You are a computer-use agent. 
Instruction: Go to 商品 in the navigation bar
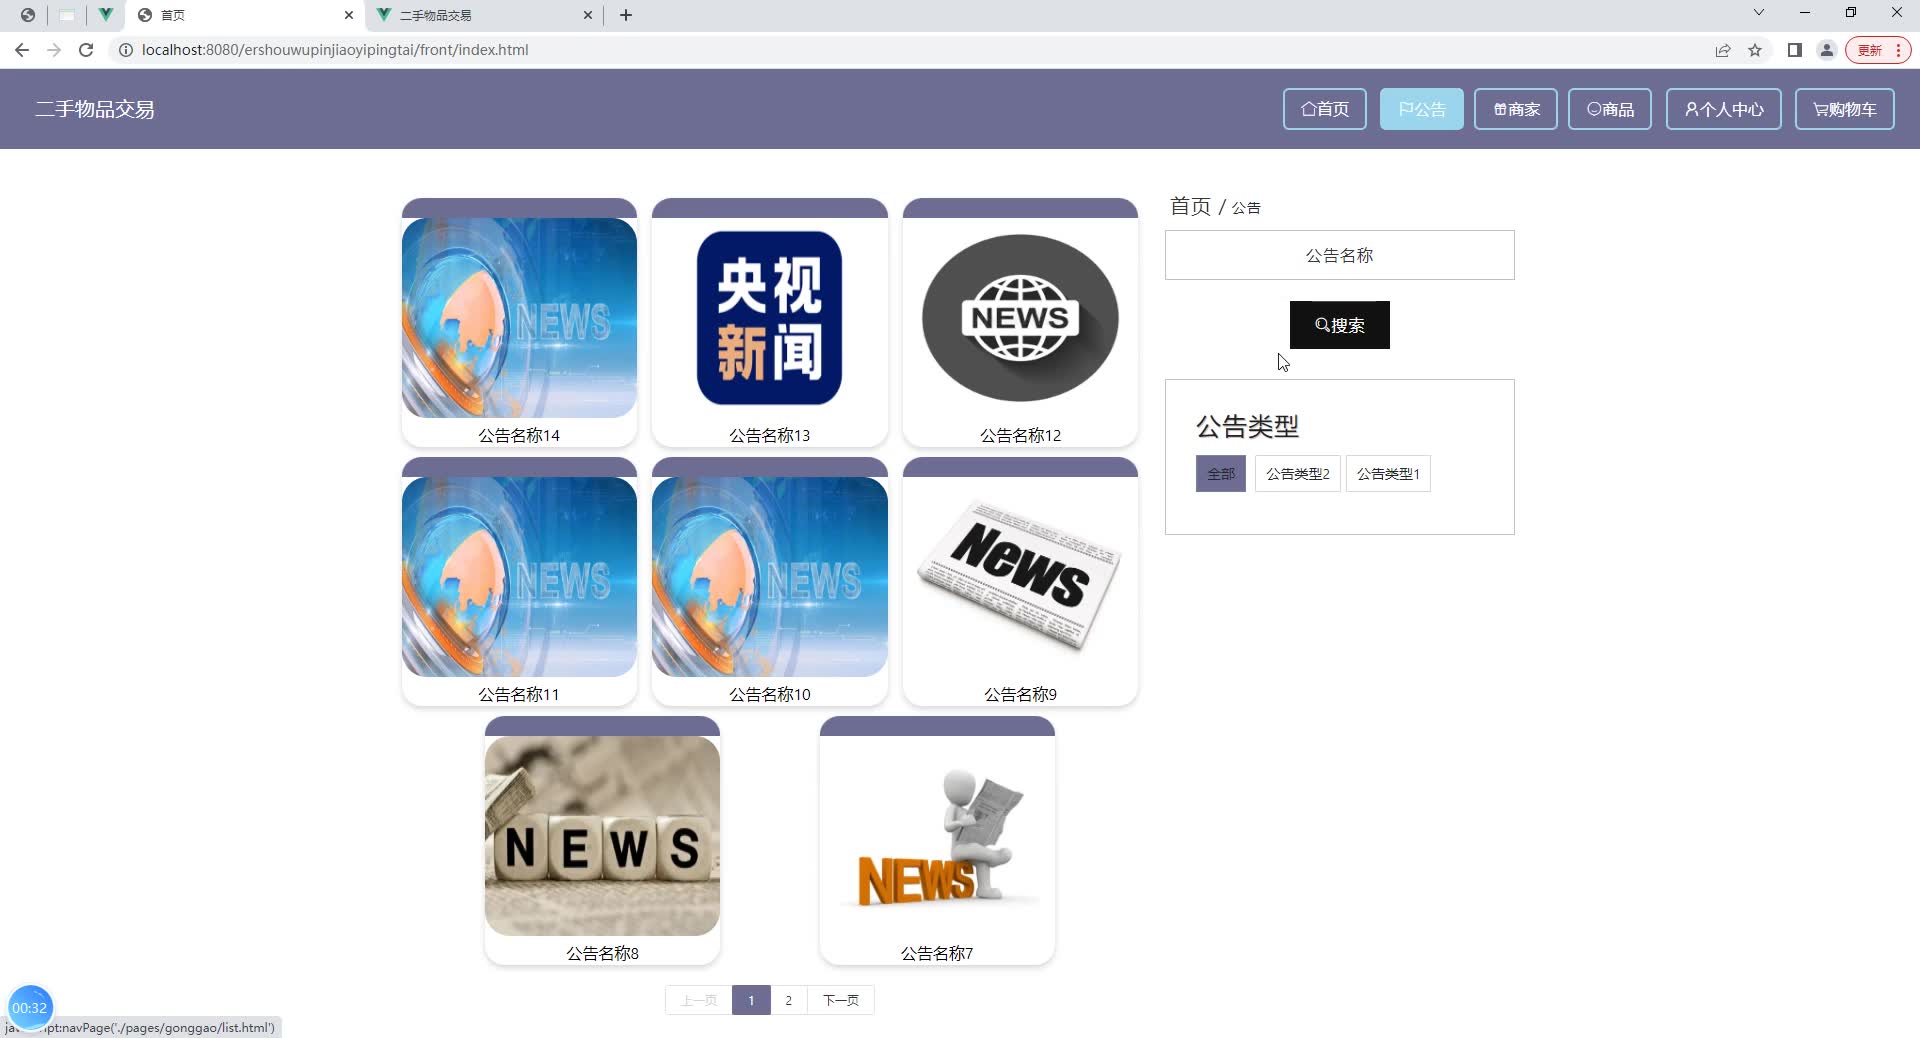[1610, 109]
